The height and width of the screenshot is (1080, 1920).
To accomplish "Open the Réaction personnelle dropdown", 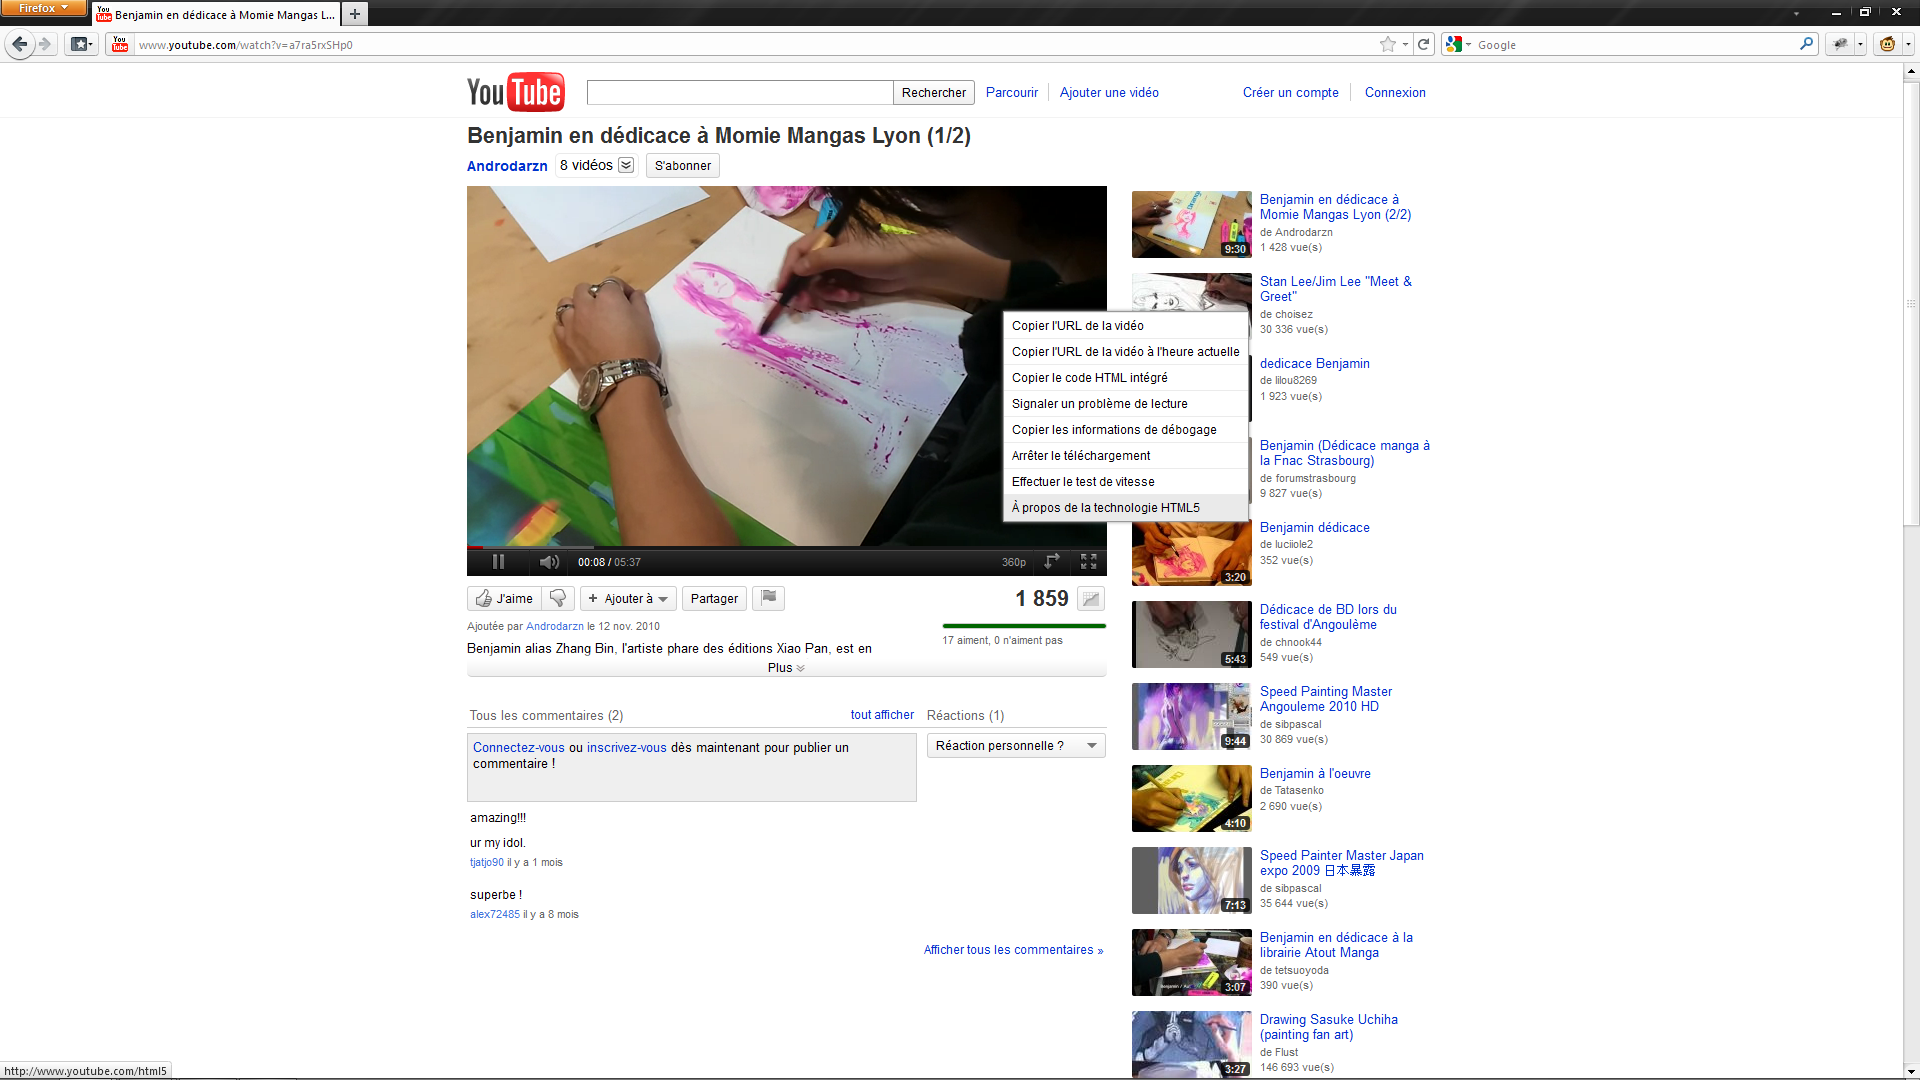I will (1015, 746).
